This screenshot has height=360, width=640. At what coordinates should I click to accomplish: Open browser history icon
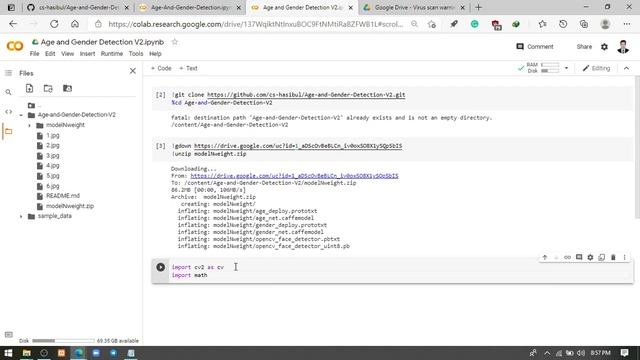(563, 24)
